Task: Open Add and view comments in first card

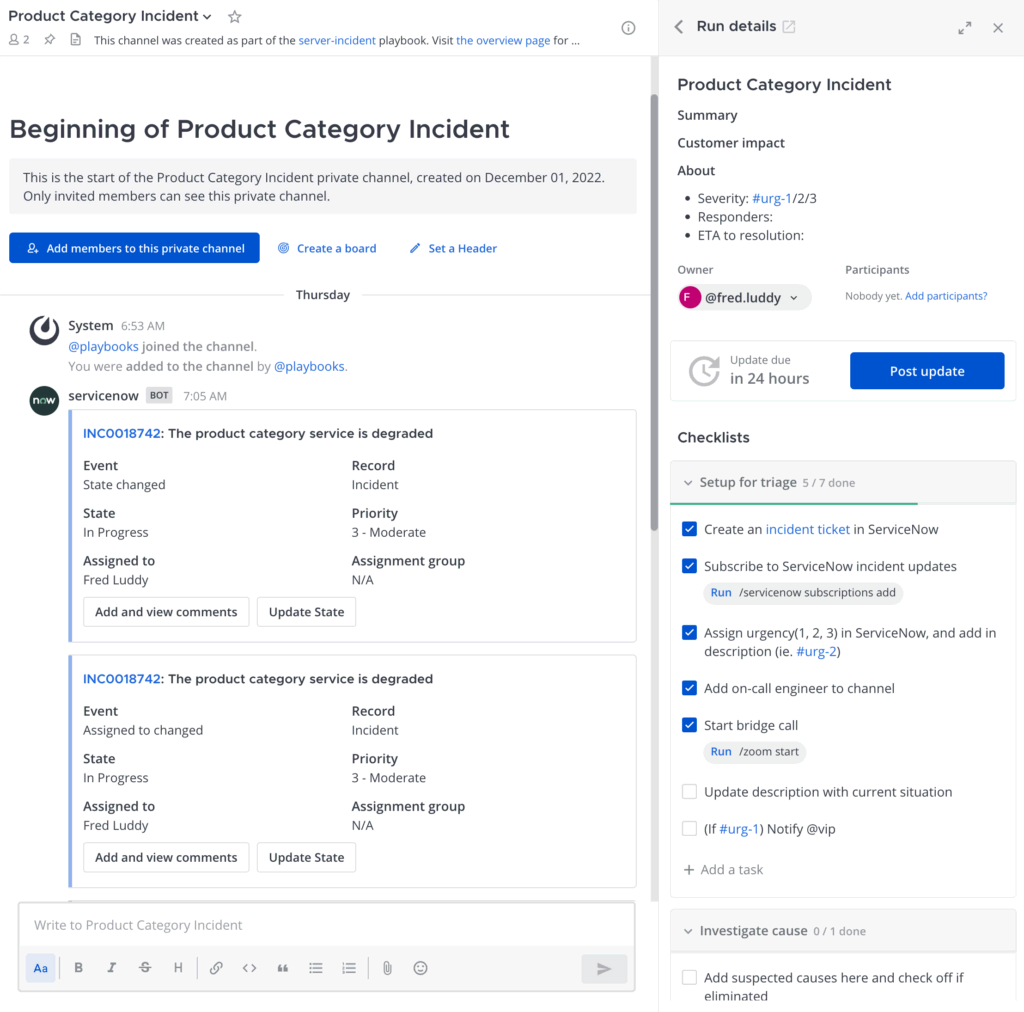Action: (166, 612)
